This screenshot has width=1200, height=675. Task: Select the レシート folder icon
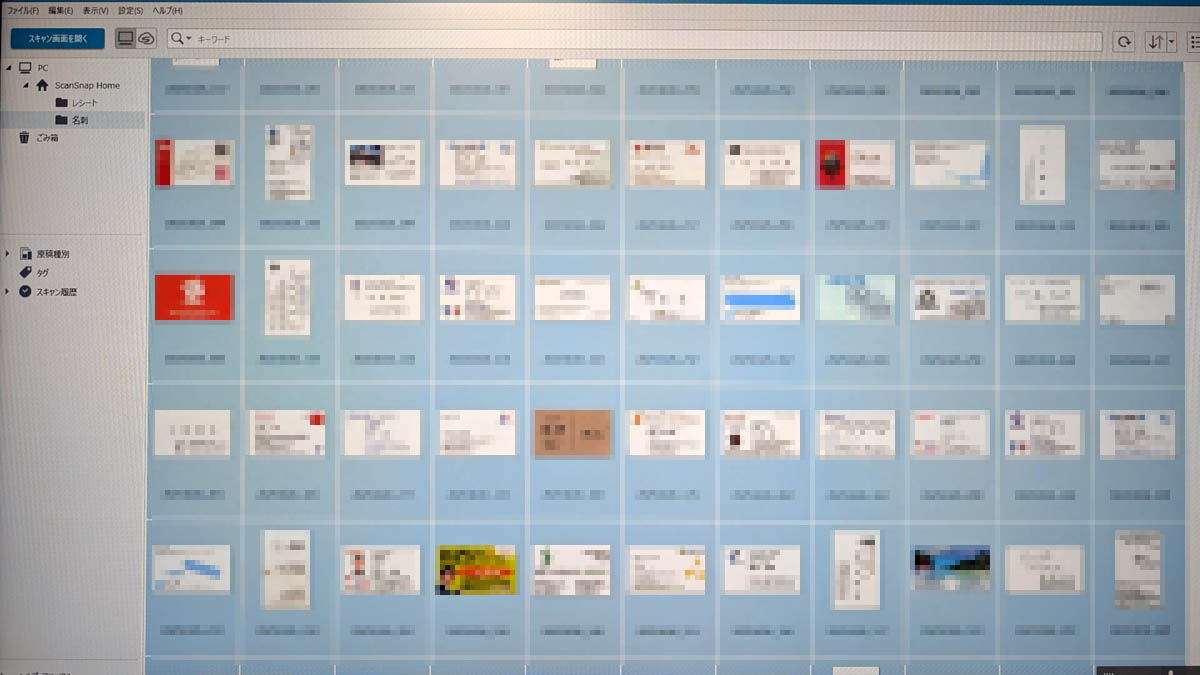(61, 103)
